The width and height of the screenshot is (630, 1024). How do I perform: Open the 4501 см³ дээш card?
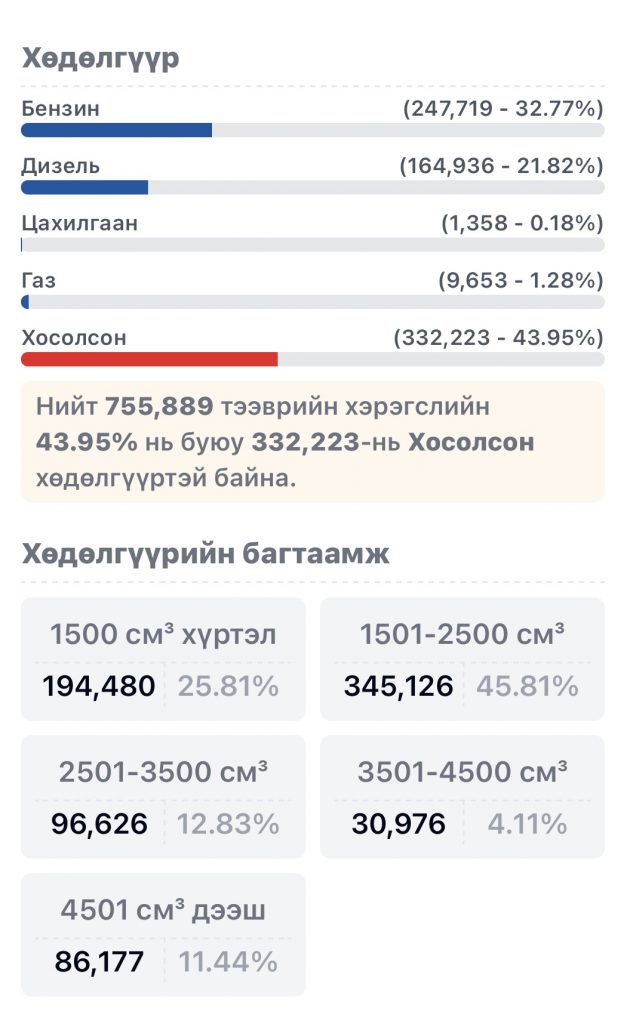click(x=163, y=935)
